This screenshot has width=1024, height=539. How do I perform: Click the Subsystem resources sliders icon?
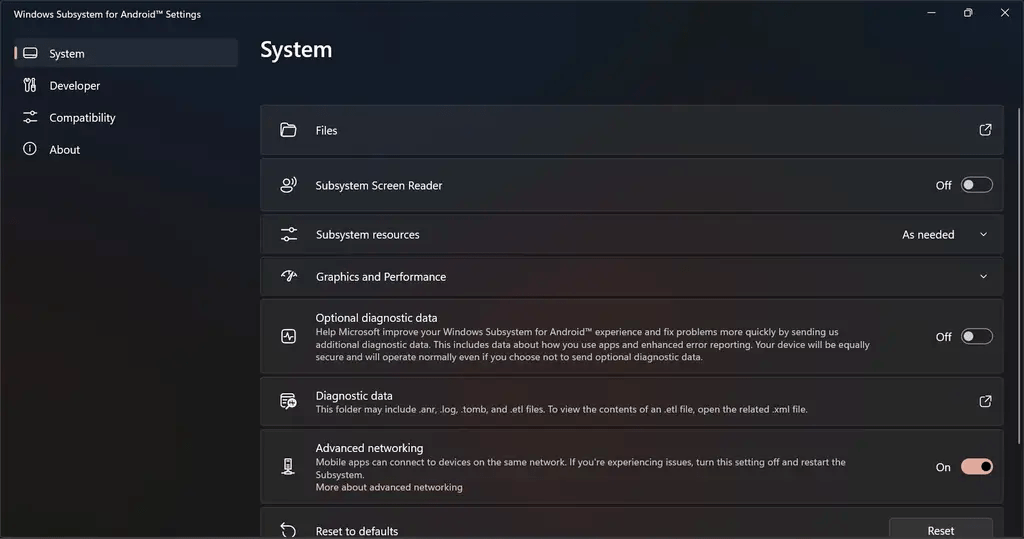click(x=289, y=235)
